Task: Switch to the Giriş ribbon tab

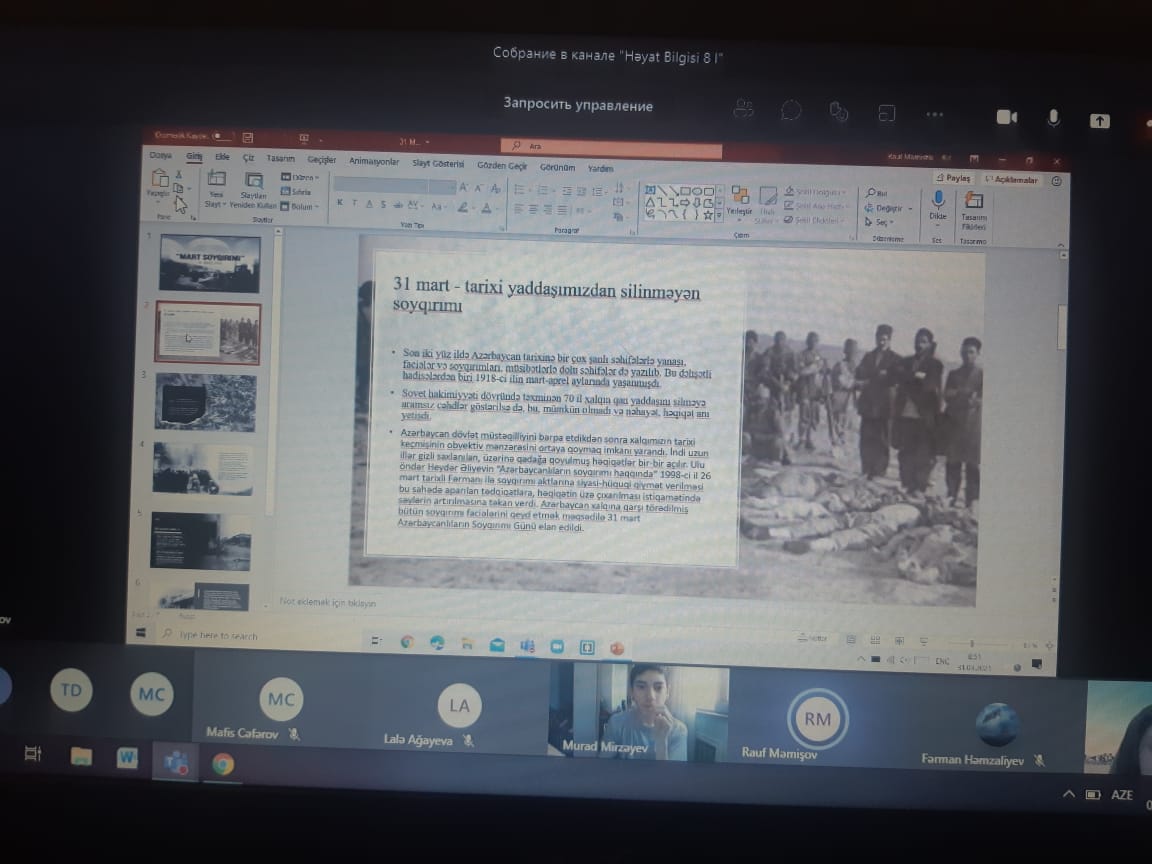Action: pyautogui.click(x=194, y=156)
